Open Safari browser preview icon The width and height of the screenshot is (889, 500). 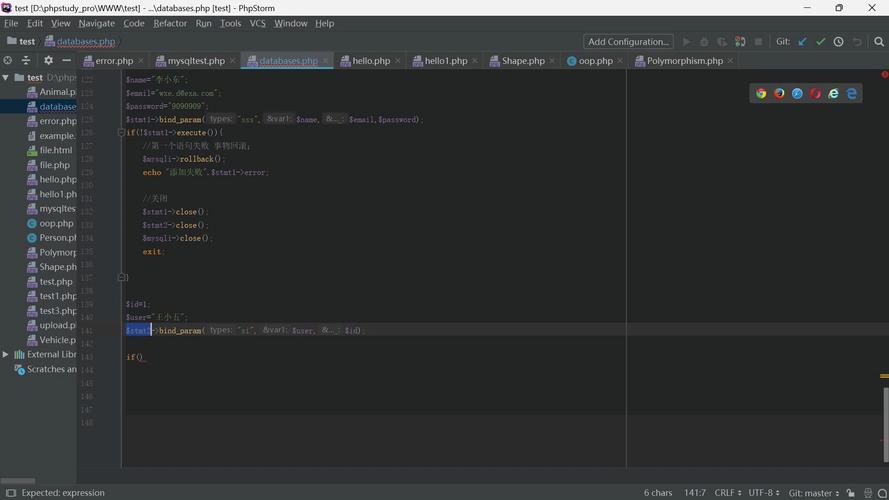(797, 94)
